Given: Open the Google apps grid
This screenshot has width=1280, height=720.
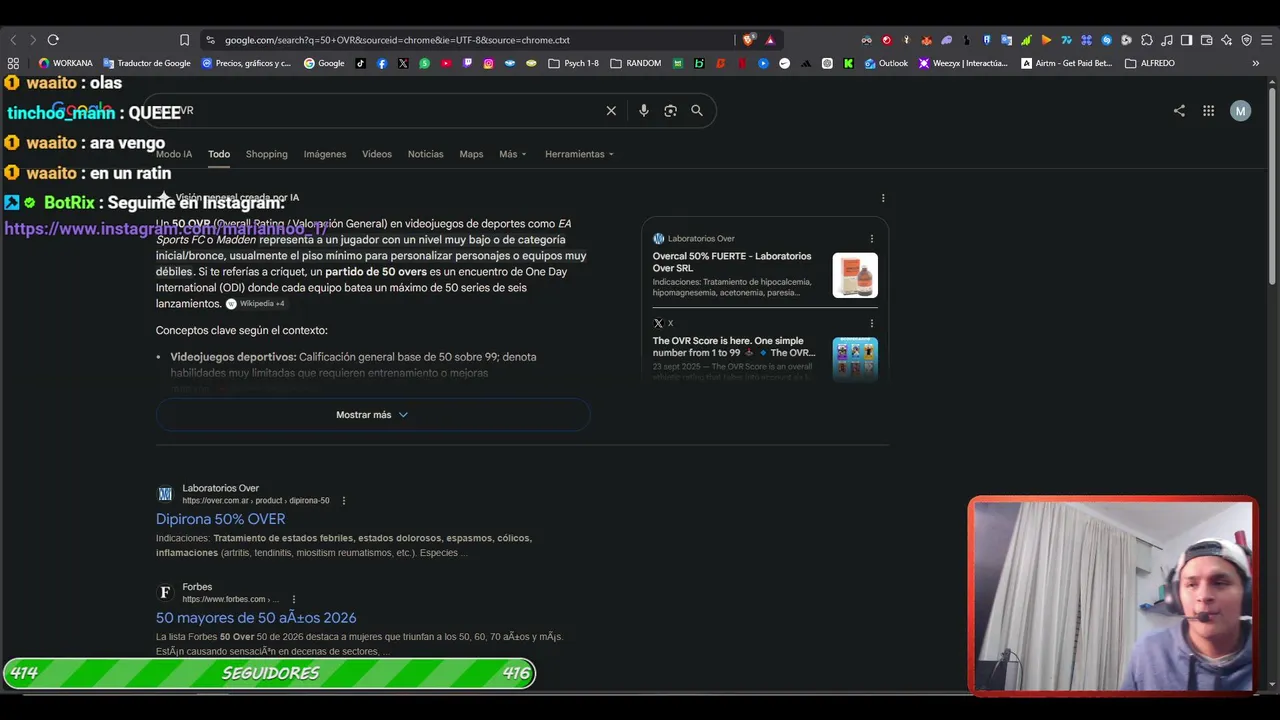Looking at the screenshot, I should pos(1208,111).
